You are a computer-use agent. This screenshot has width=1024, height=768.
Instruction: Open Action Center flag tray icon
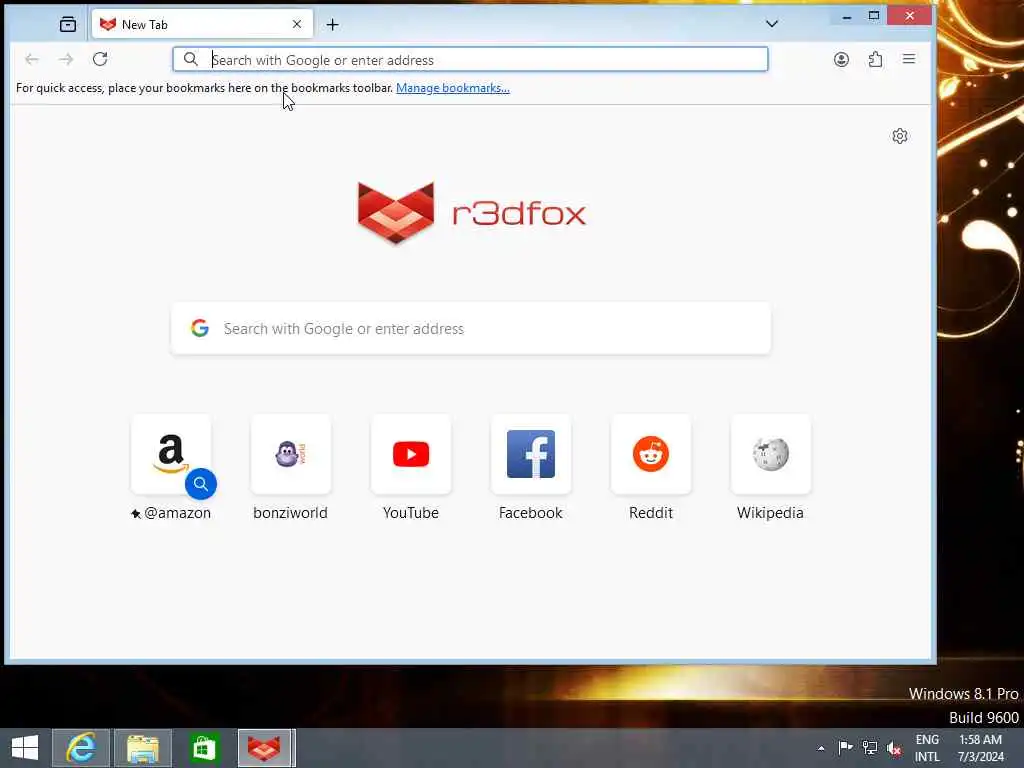coord(845,748)
